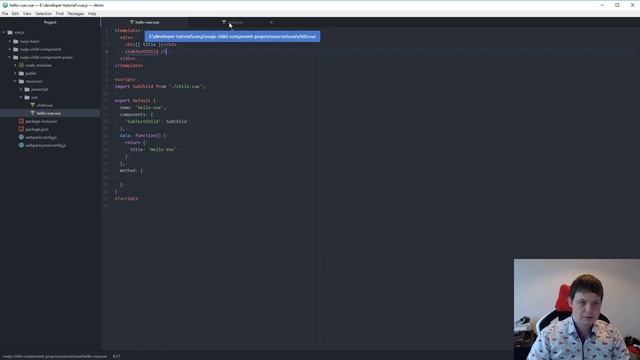Click the Atom logo in title bar

[5, 5]
